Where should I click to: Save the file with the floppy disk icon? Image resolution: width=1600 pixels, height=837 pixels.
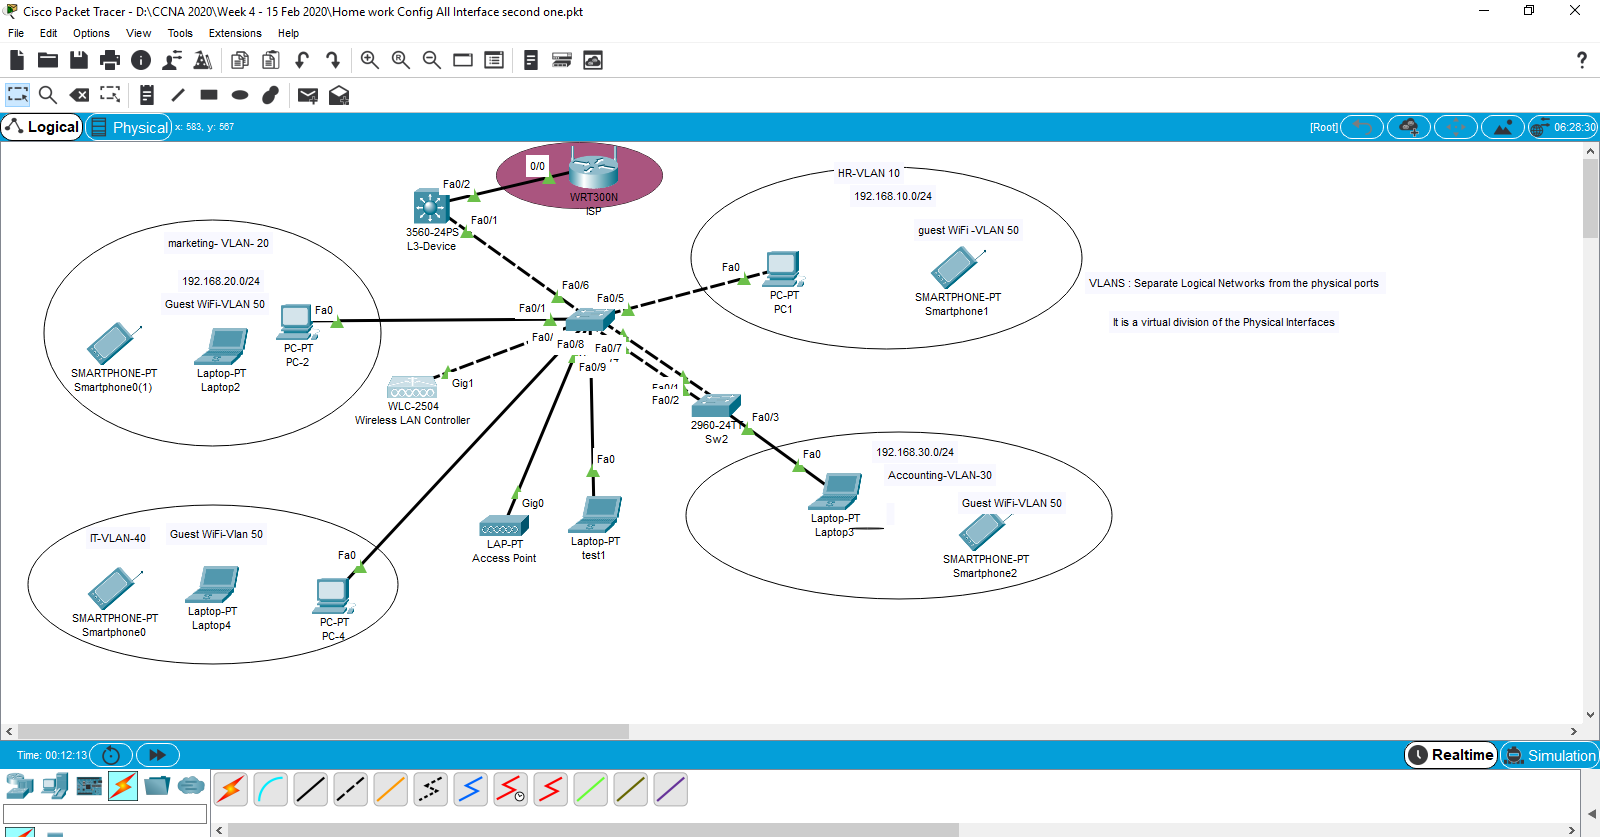pos(79,60)
